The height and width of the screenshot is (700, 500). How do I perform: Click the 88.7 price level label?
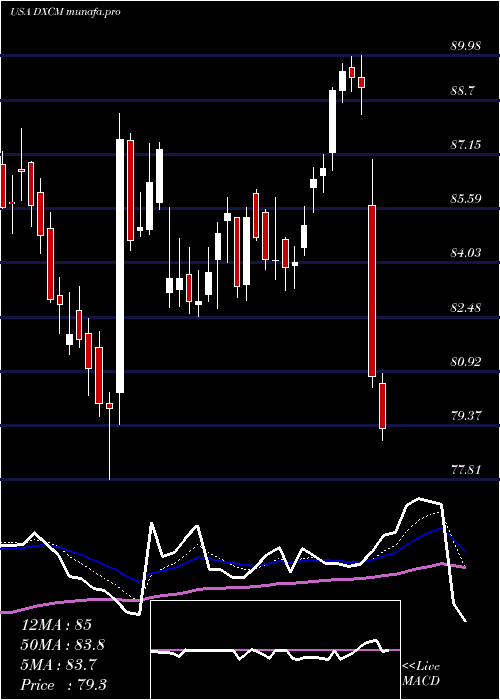point(462,91)
